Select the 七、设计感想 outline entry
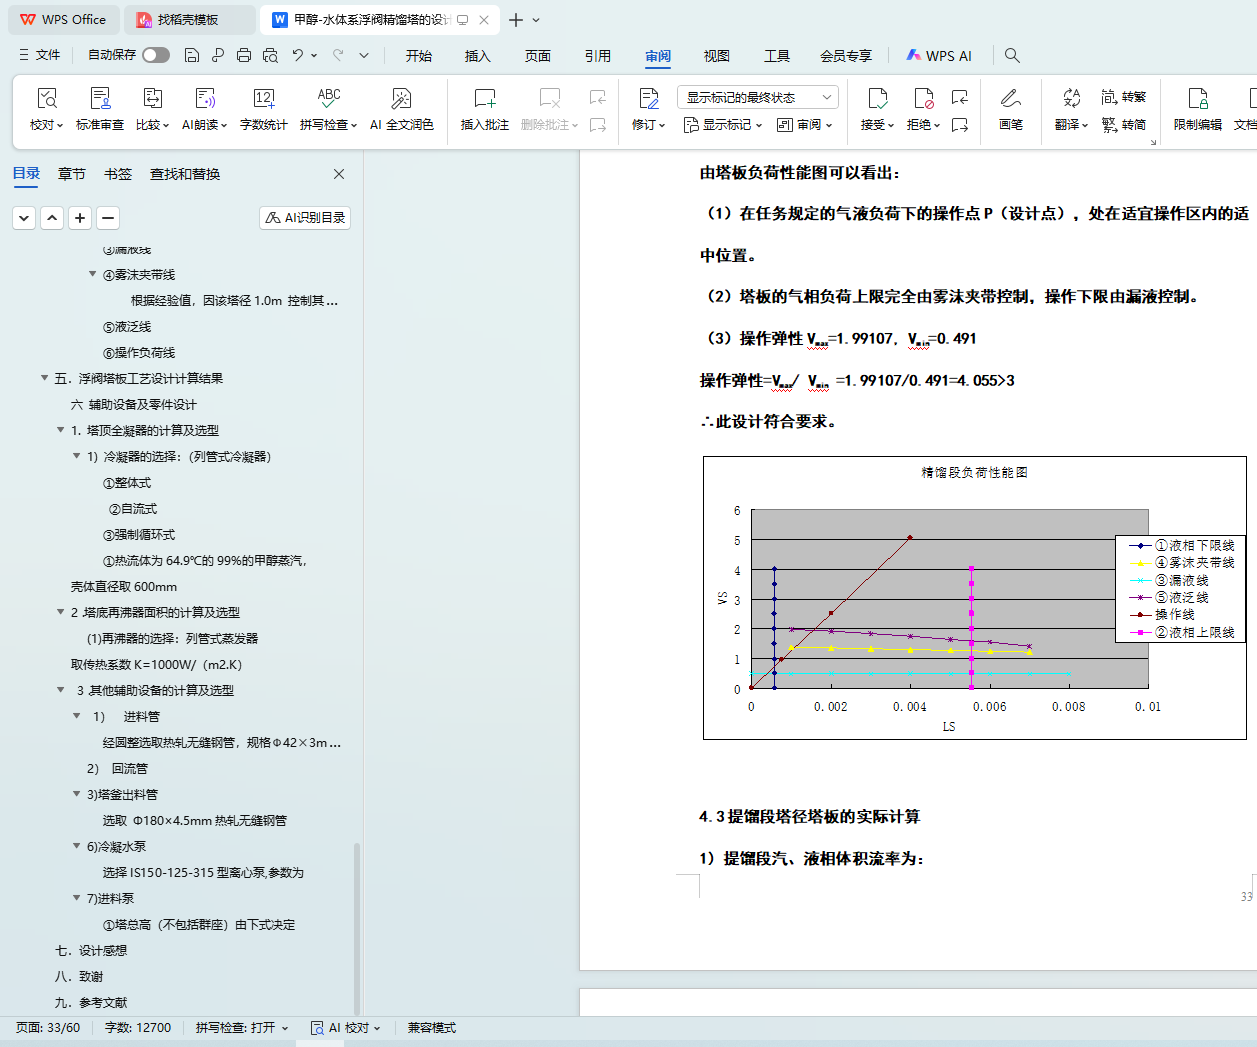Viewport: 1257px width, 1047px height. [x=91, y=951]
